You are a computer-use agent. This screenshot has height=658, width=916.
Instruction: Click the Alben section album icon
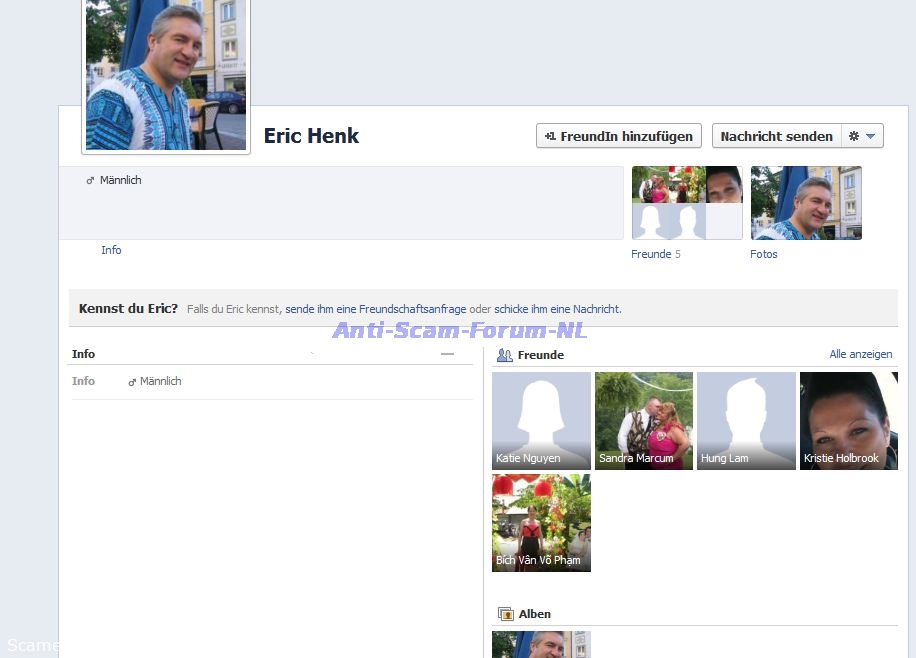(506, 614)
